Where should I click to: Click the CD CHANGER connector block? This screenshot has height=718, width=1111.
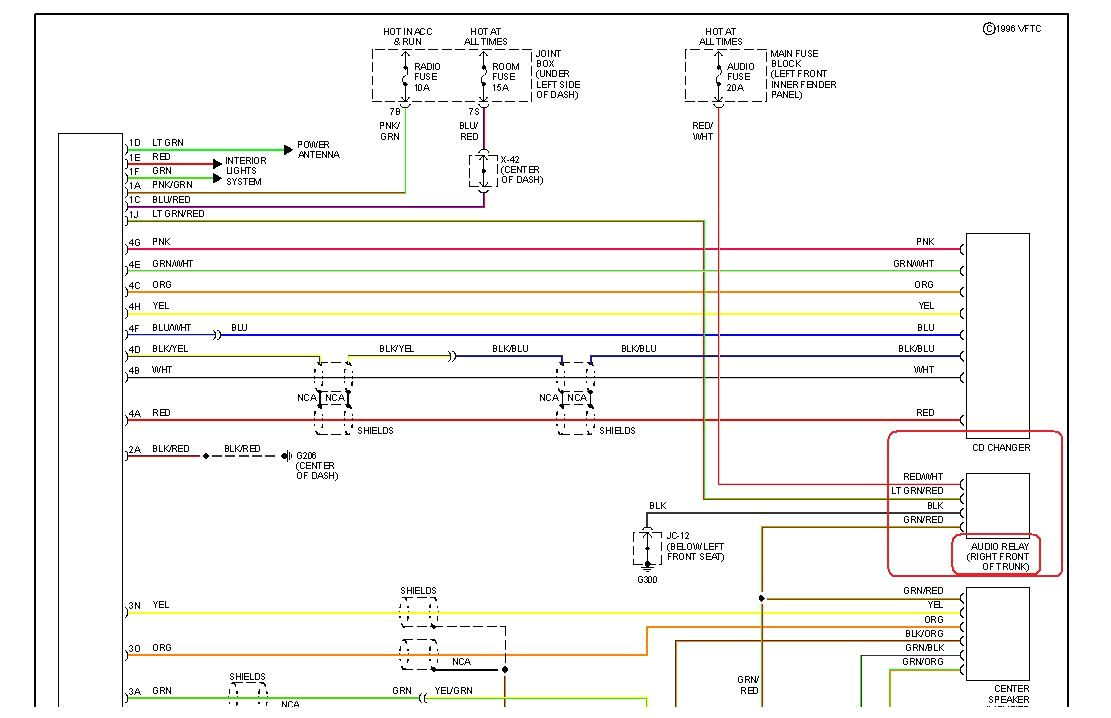click(x=995, y=330)
